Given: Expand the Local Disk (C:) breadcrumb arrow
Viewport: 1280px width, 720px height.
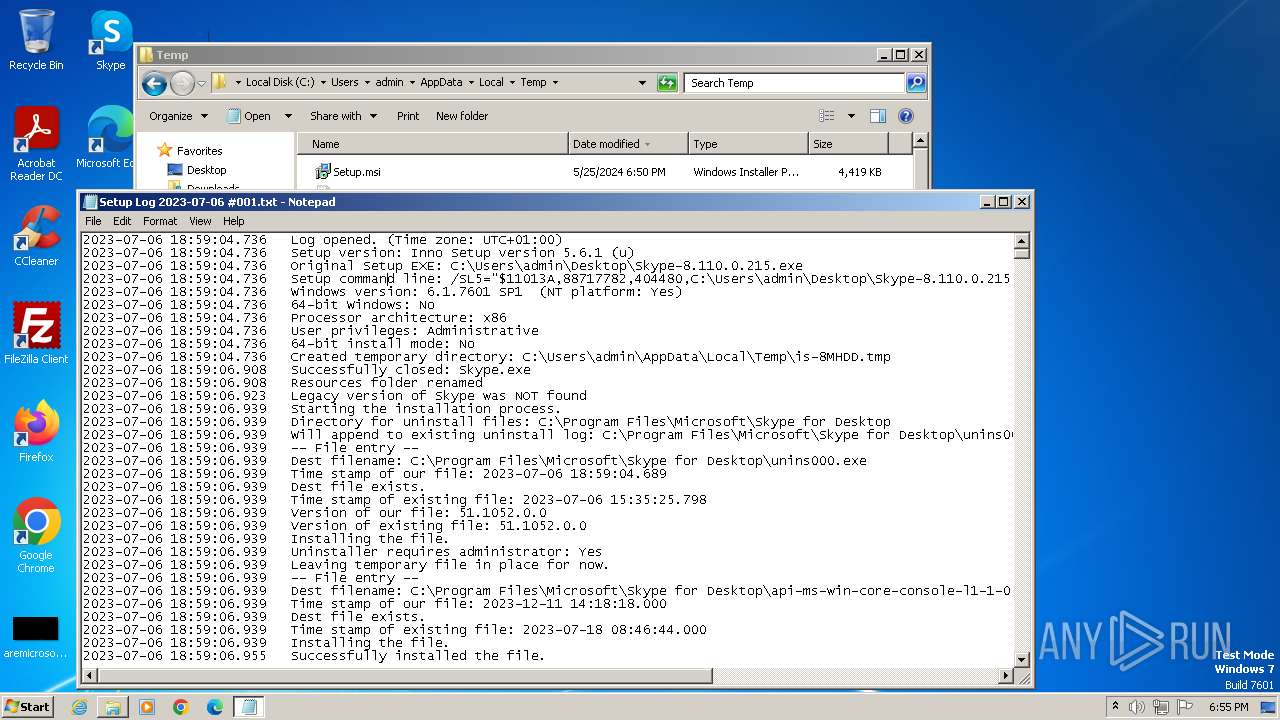Looking at the screenshot, I should coord(323,83).
